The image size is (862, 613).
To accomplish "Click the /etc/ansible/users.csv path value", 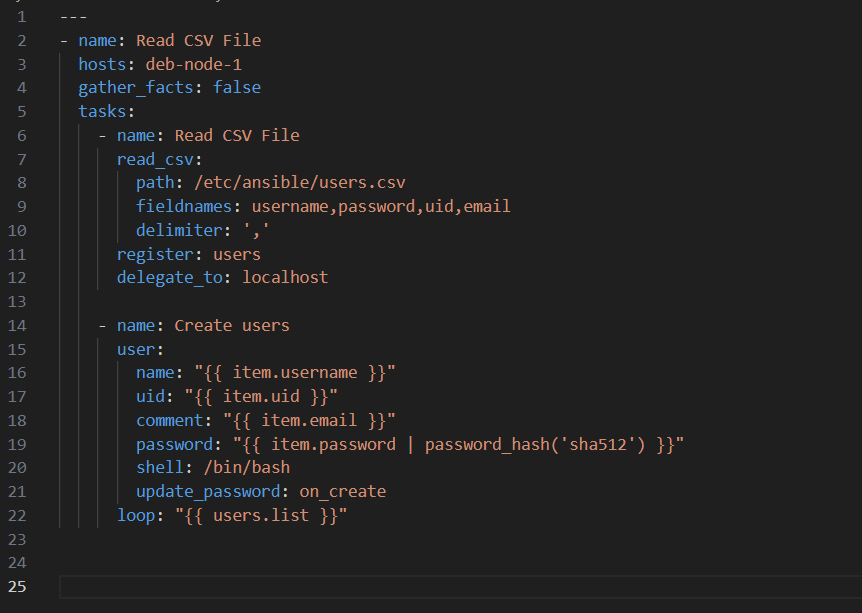I will pyautogui.click(x=300, y=183).
